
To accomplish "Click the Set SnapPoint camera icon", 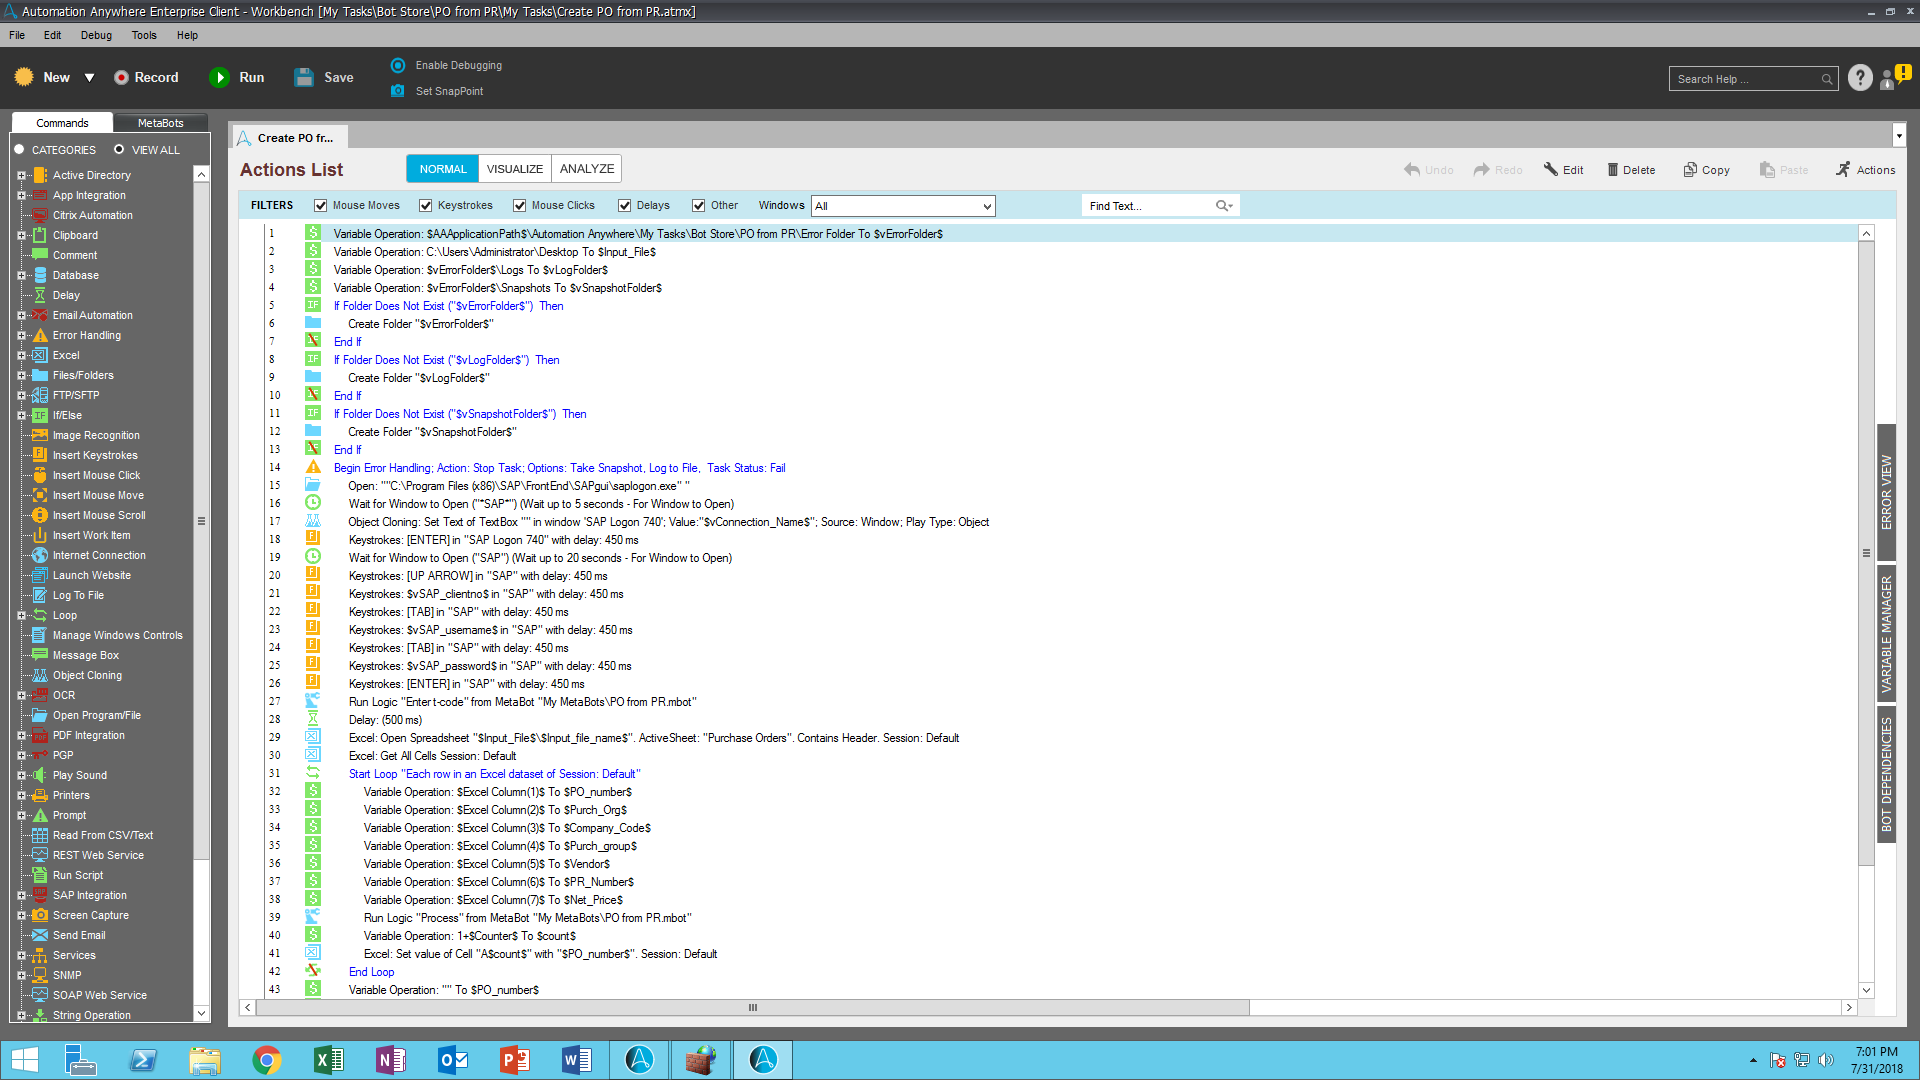I will 397,91.
